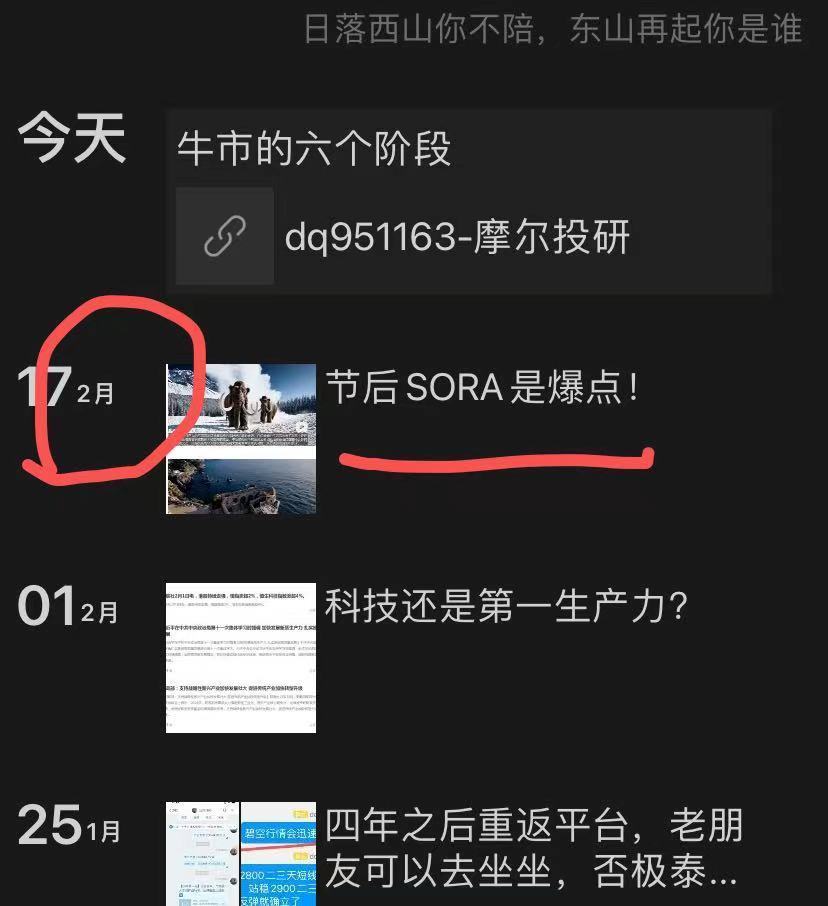Tap the empty area of the link card
The image size is (828, 906).
tap(699, 237)
